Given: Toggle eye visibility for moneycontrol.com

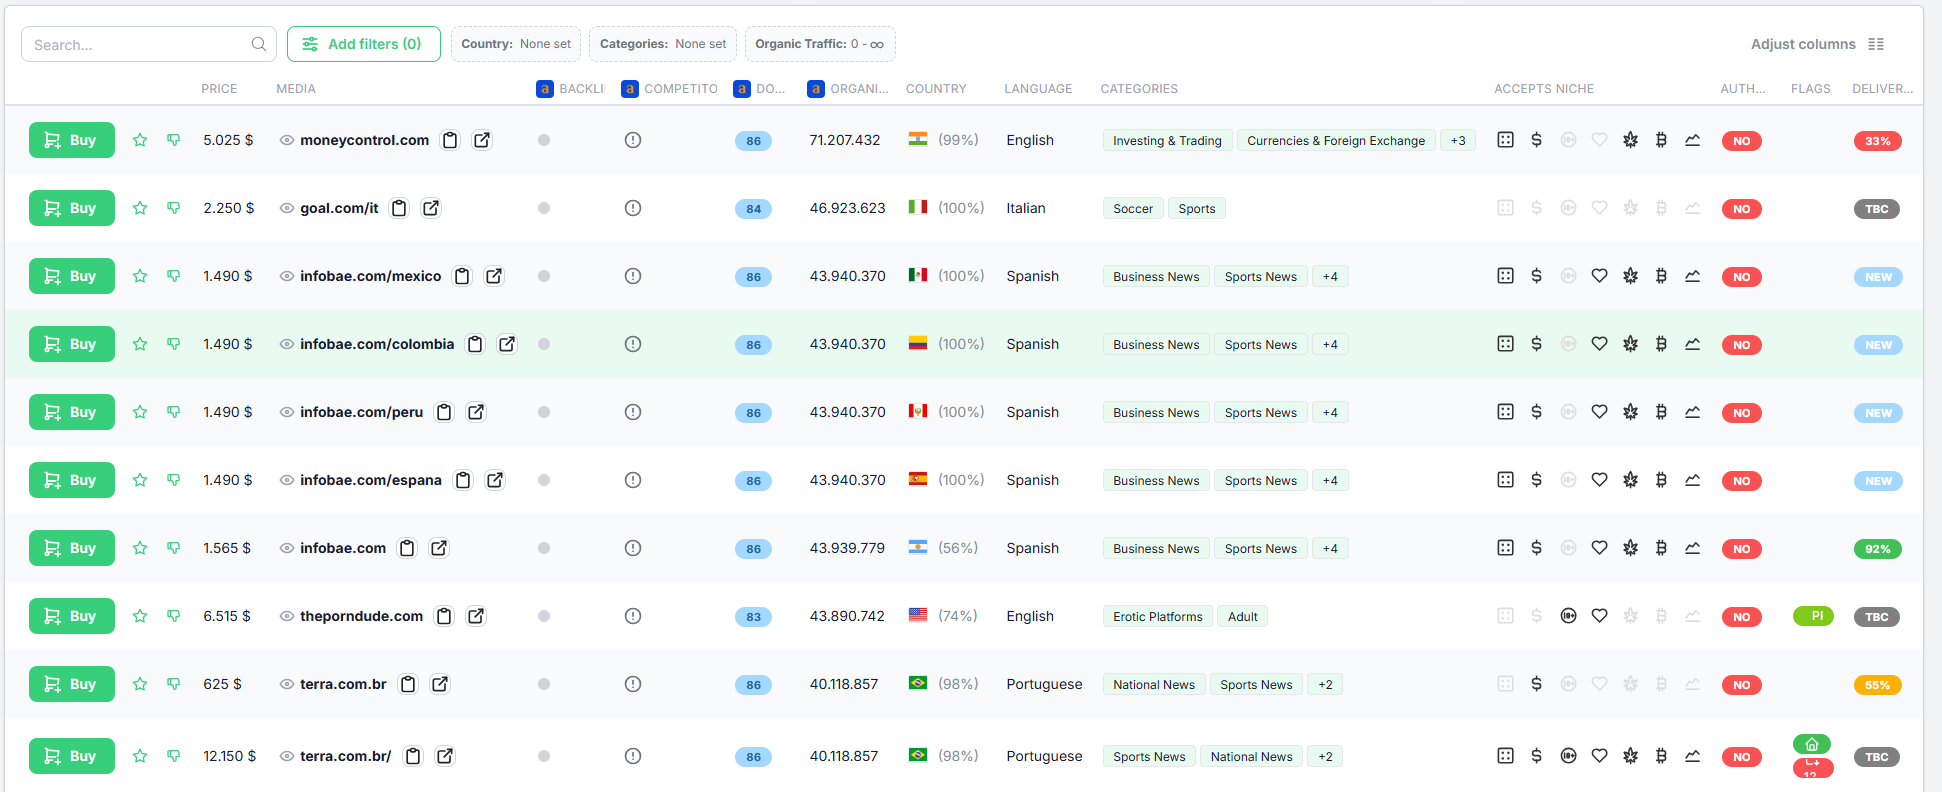Looking at the screenshot, I should coord(286,140).
